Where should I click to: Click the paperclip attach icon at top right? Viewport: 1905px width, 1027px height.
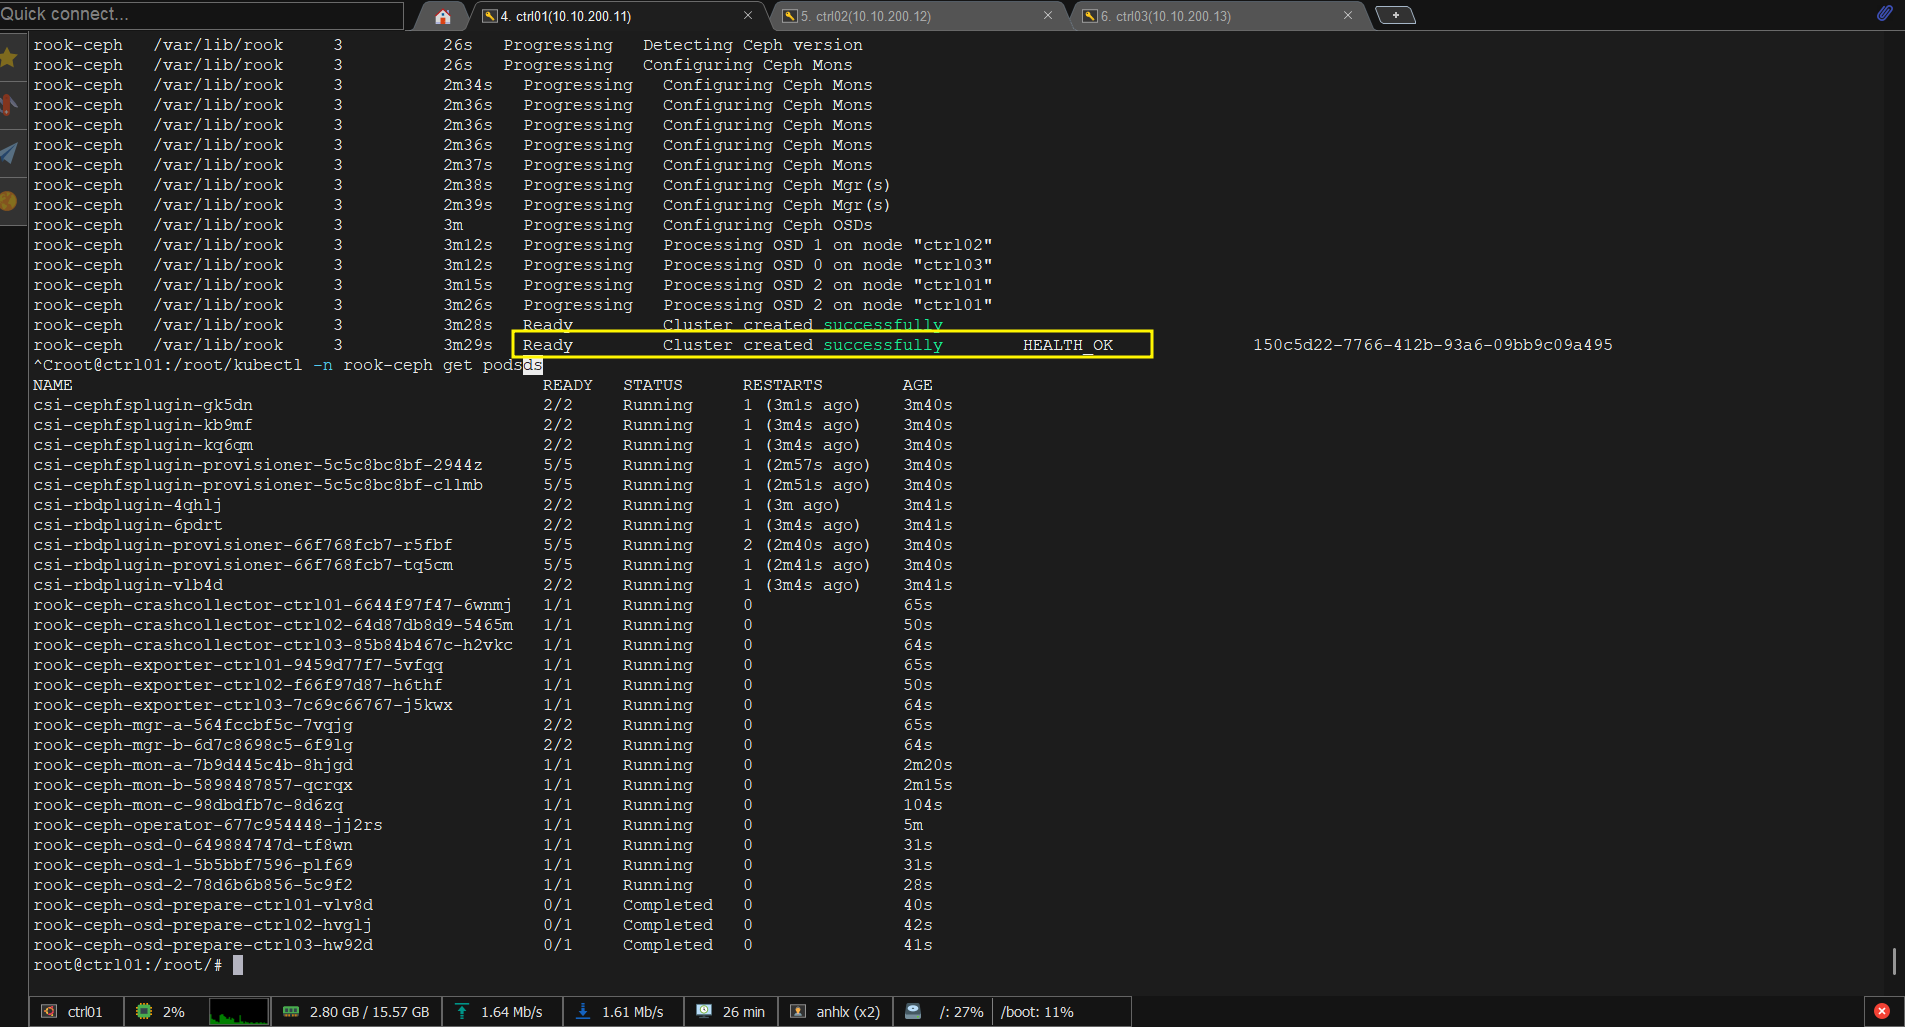[x=1884, y=14]
